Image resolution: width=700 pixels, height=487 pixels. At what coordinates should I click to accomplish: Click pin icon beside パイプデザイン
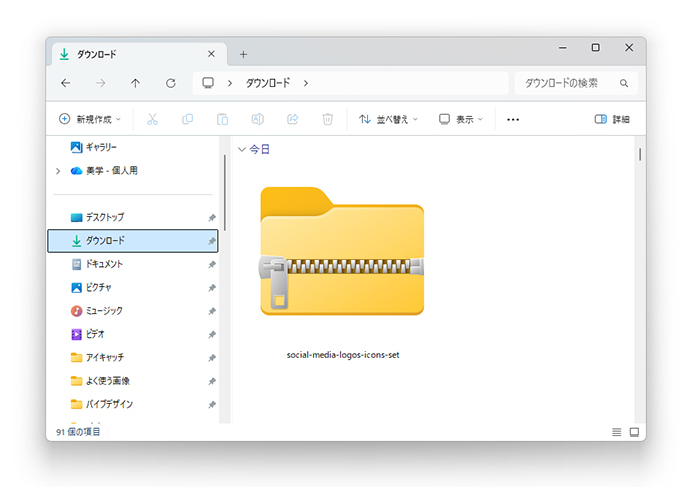point(212,404)
